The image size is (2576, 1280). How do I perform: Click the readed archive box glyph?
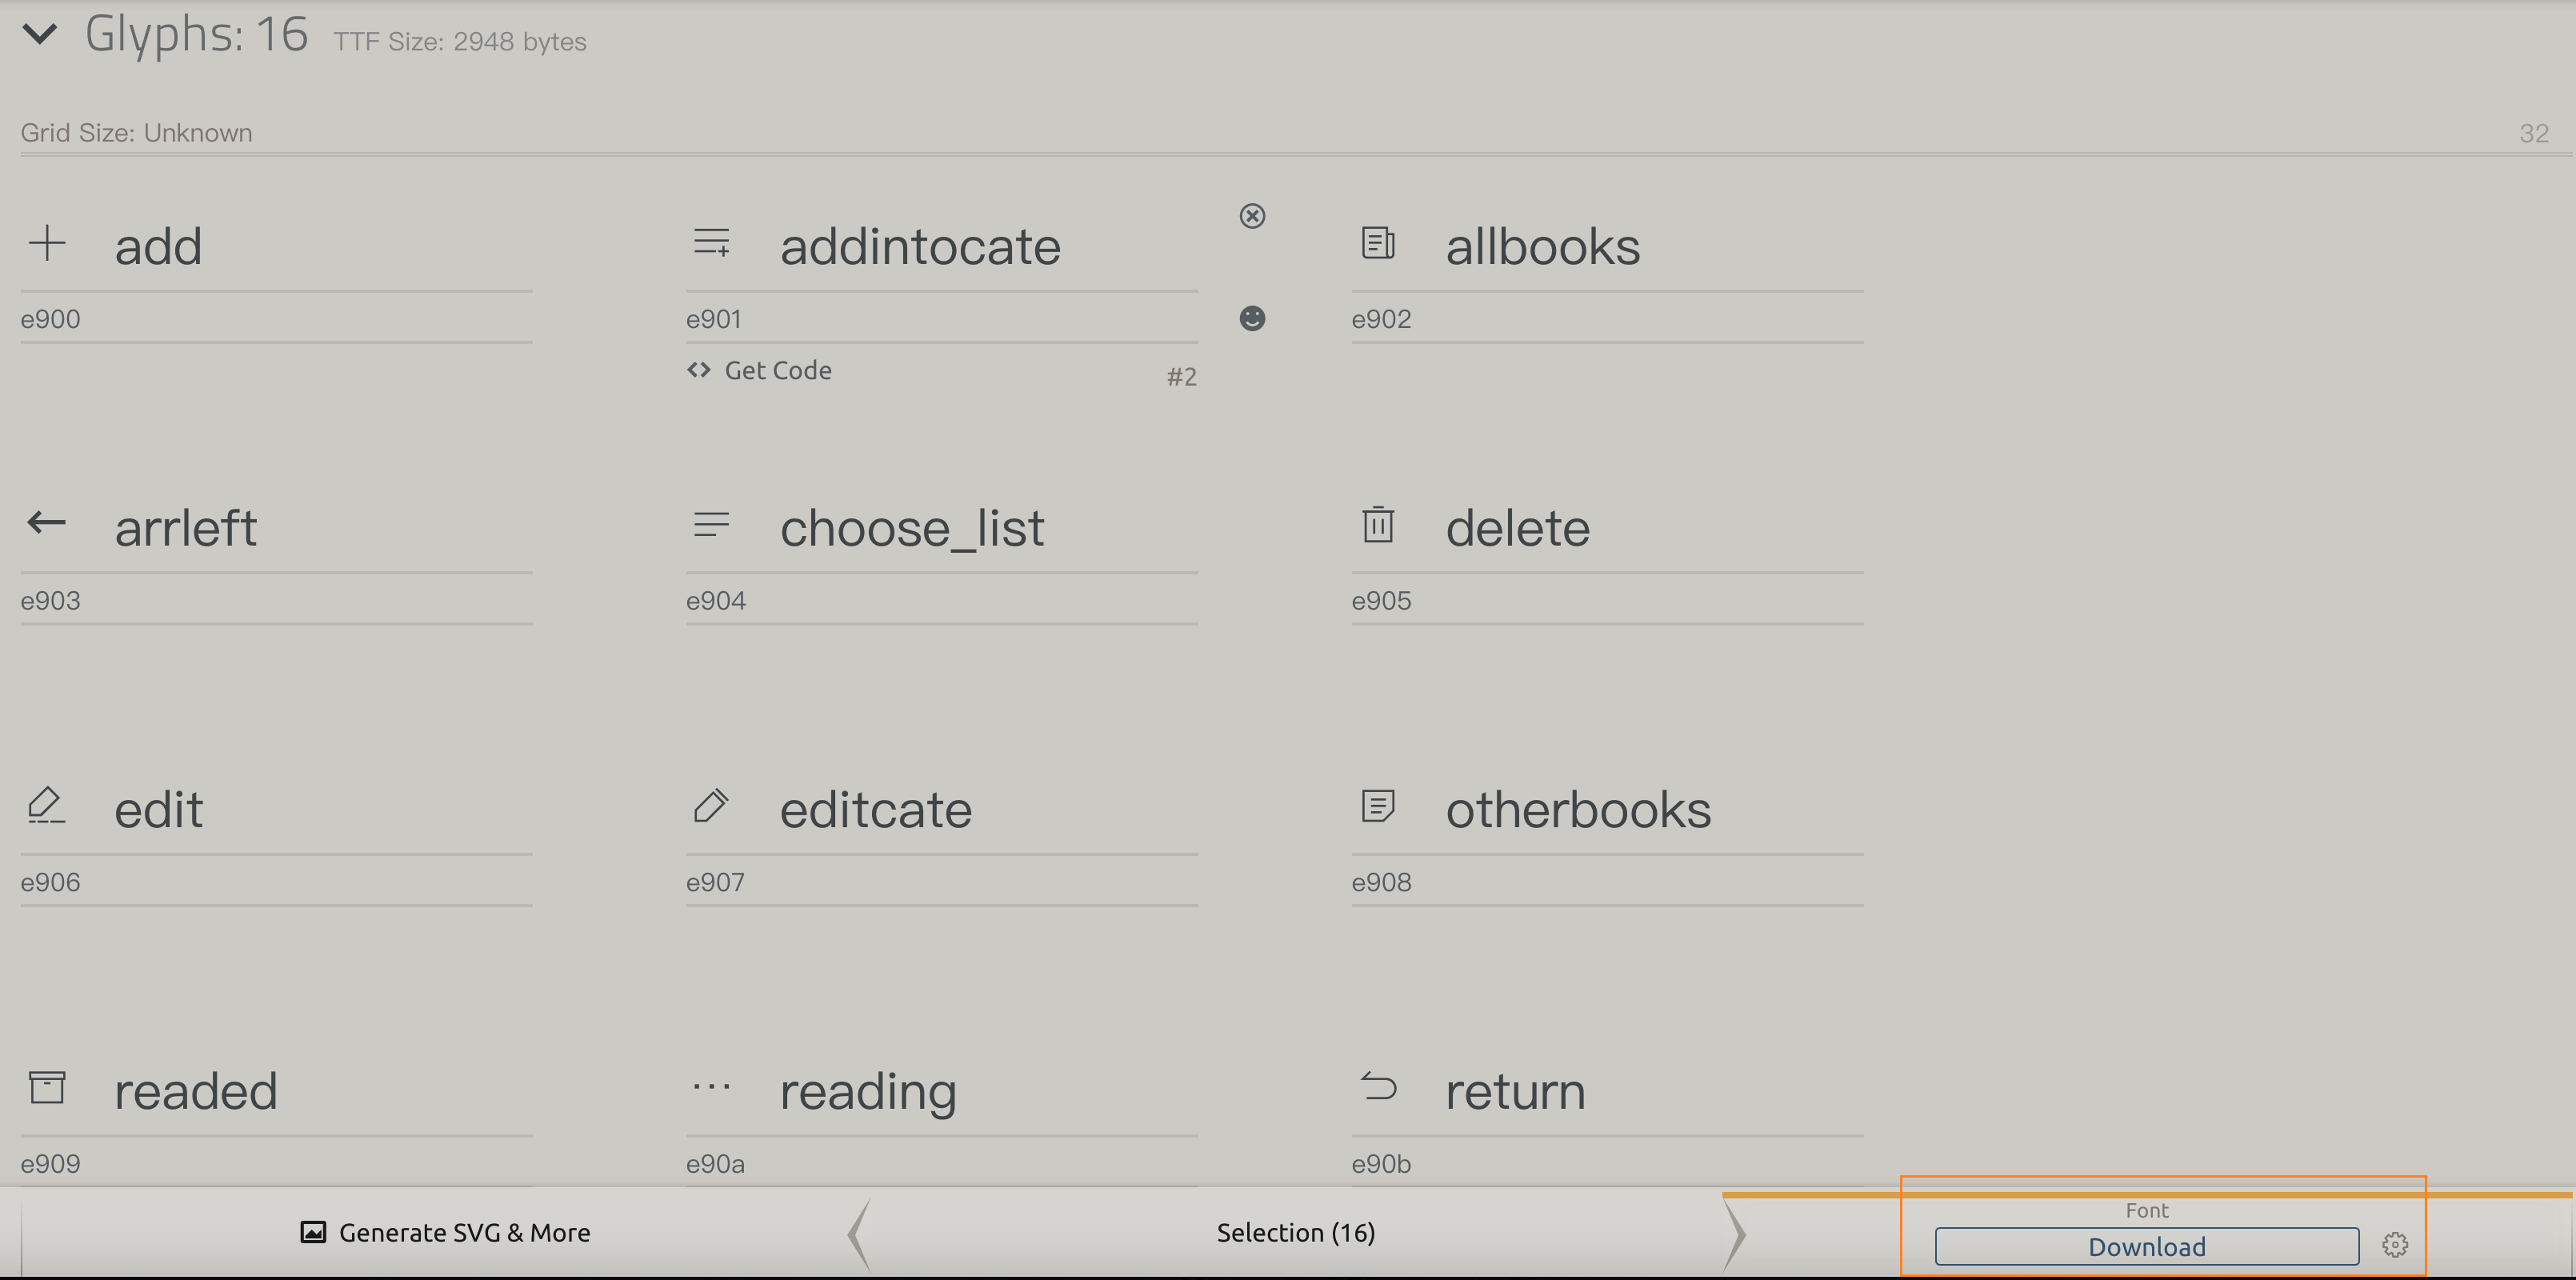pos(47,1087)
